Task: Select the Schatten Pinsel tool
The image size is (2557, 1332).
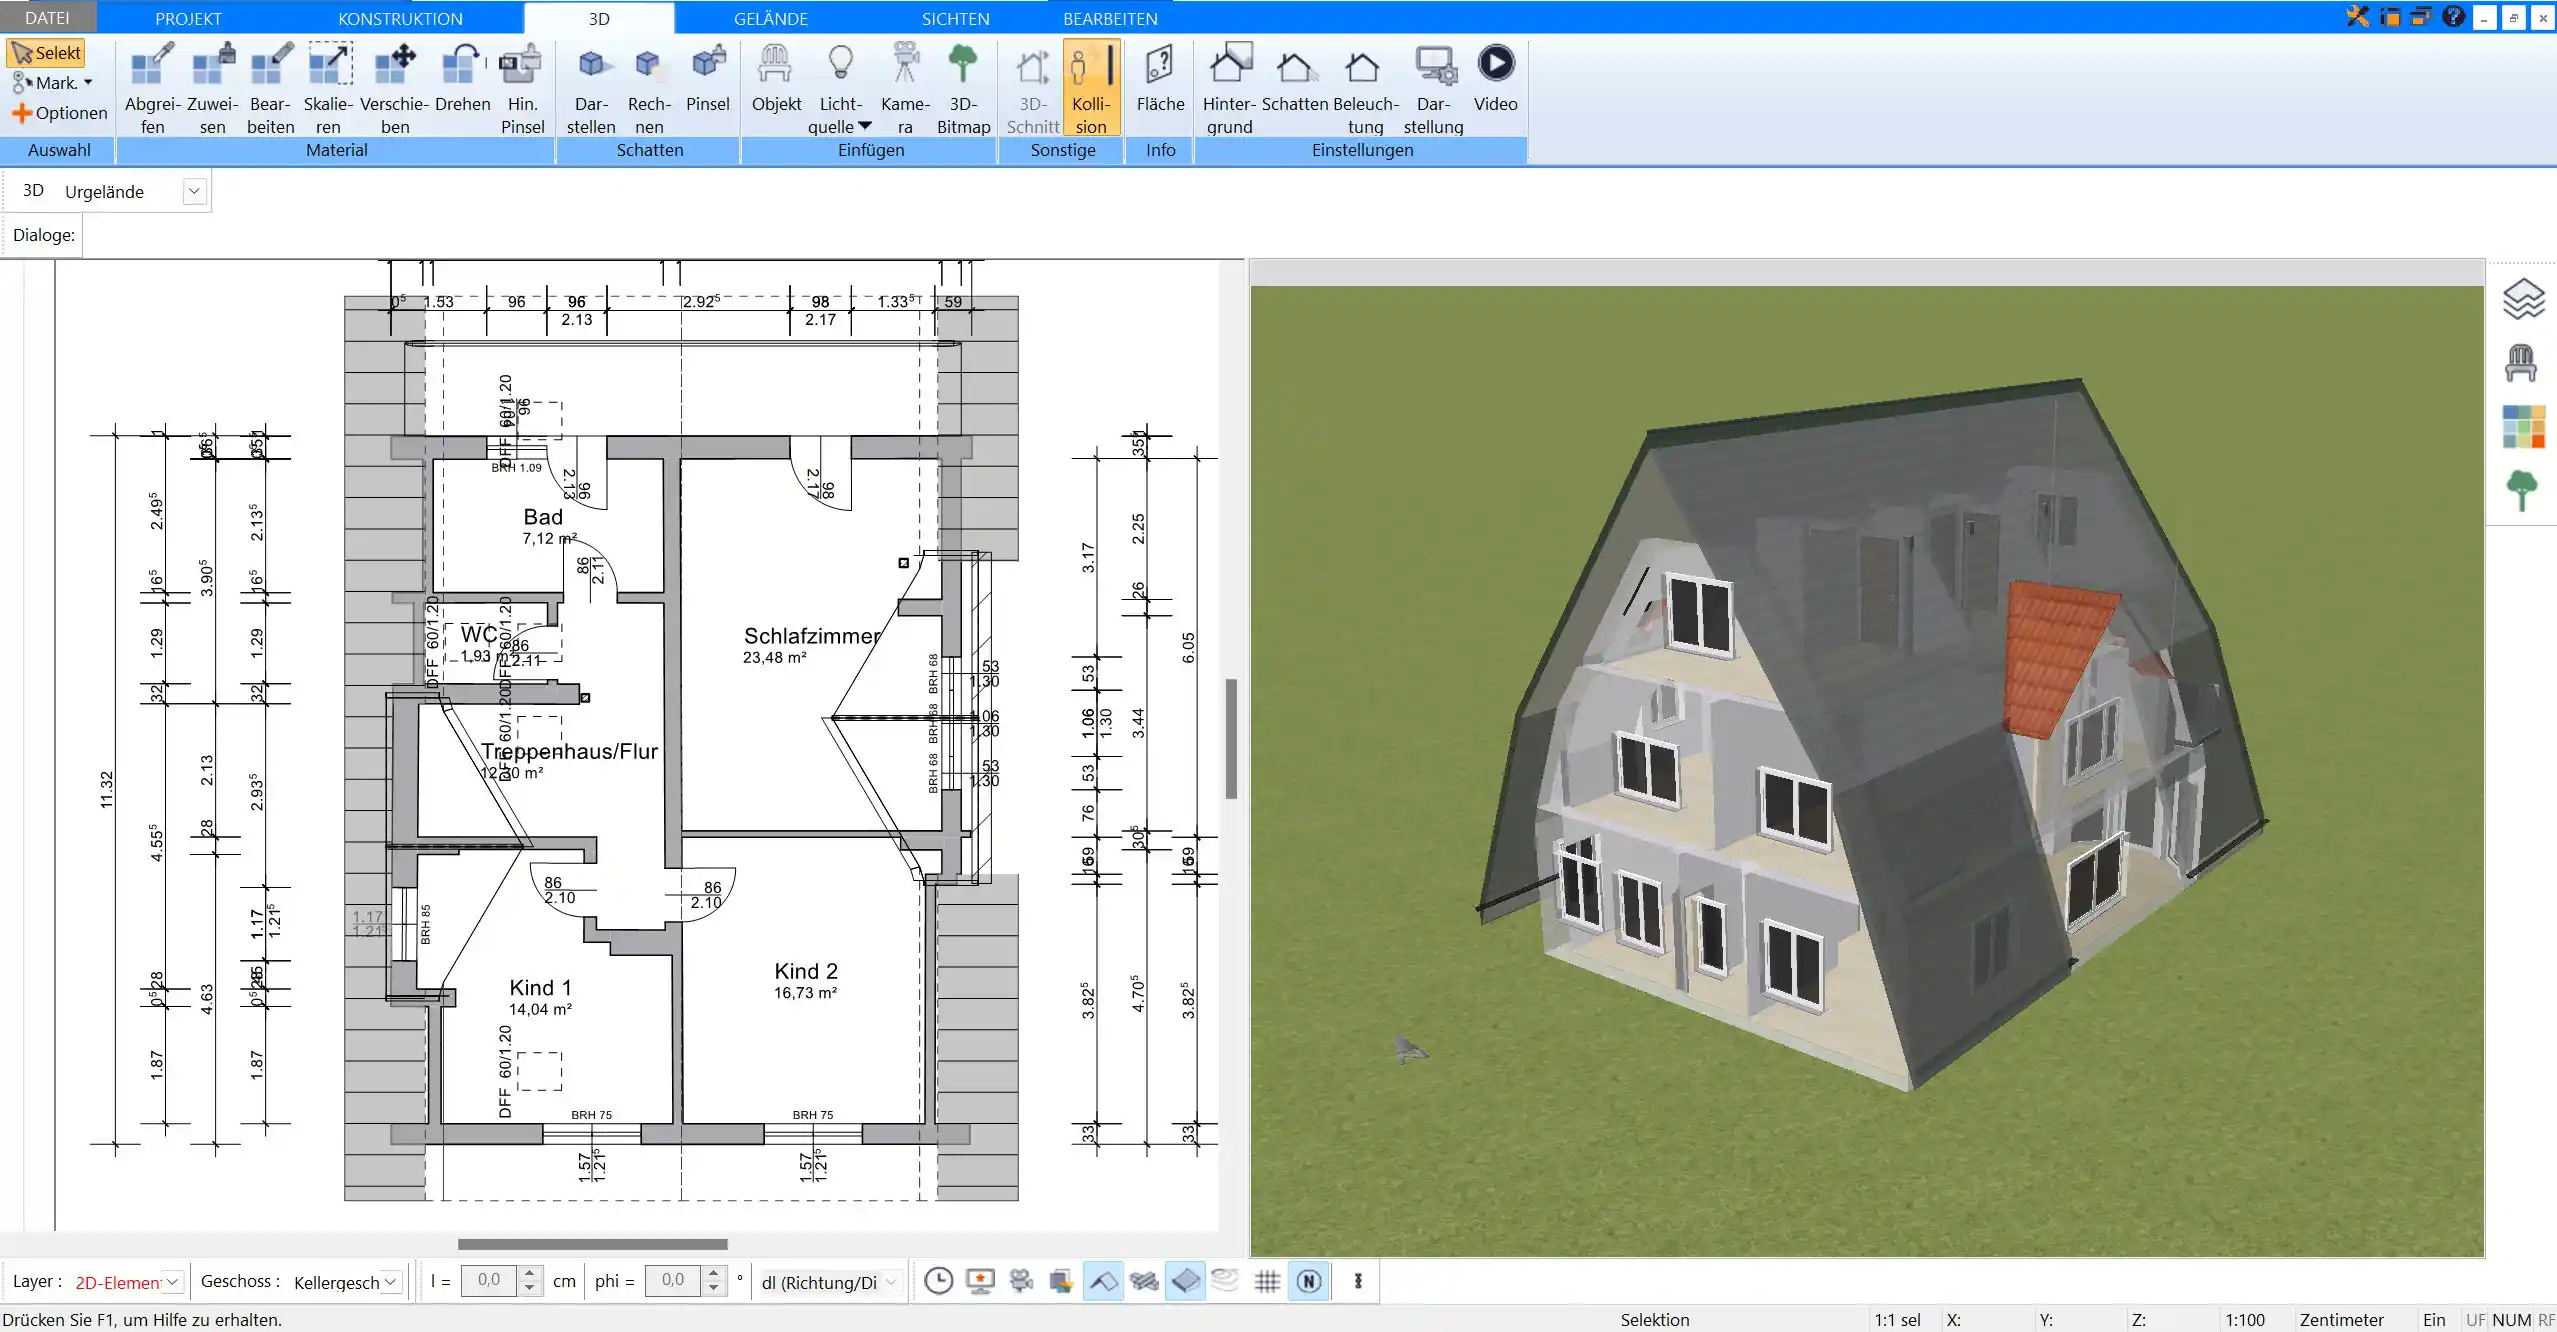Action: [x=708, y=78]
